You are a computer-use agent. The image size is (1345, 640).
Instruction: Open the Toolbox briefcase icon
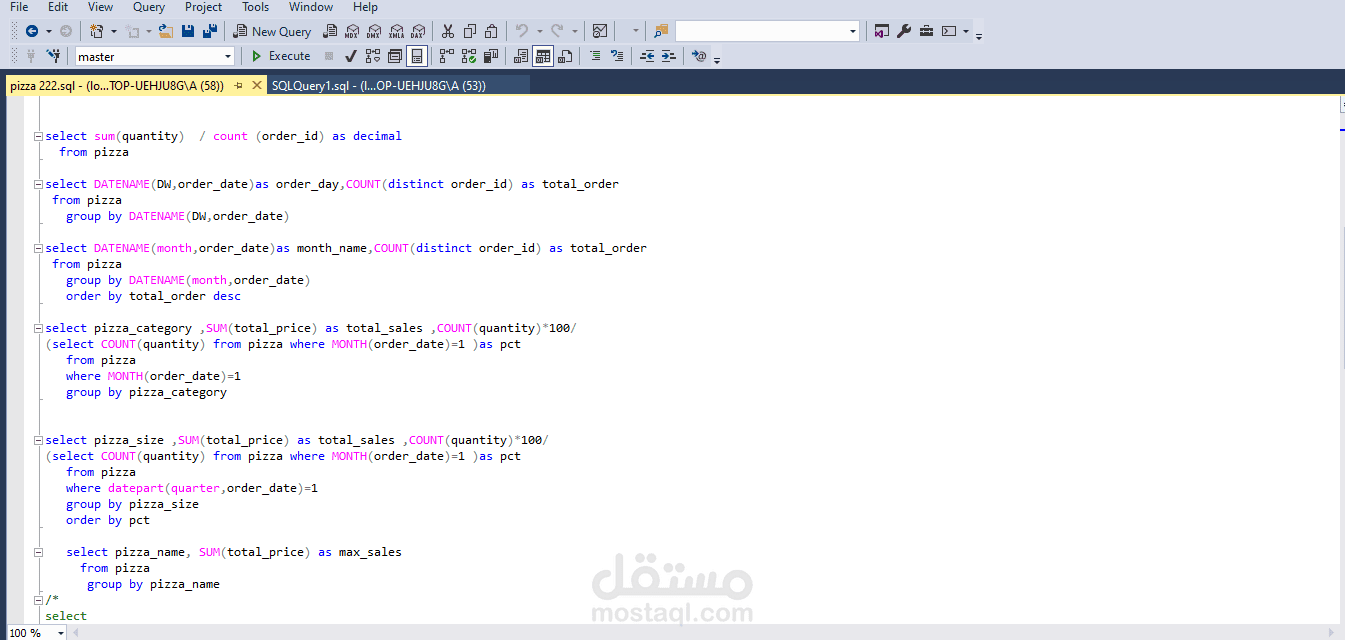(x=926, y=31)
